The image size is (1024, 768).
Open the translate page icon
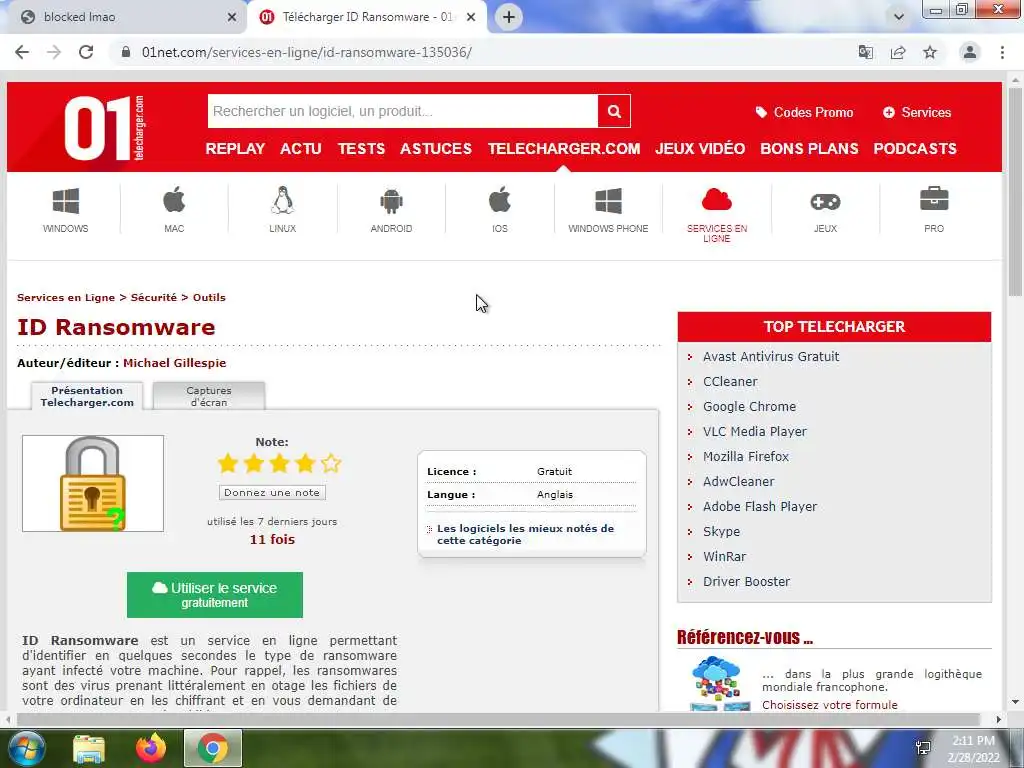[866, 52]
